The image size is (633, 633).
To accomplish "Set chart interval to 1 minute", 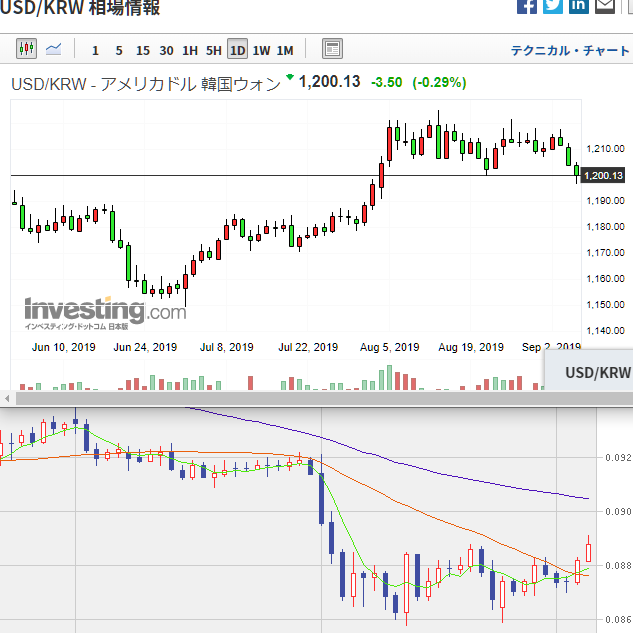I will click(95, 50).
